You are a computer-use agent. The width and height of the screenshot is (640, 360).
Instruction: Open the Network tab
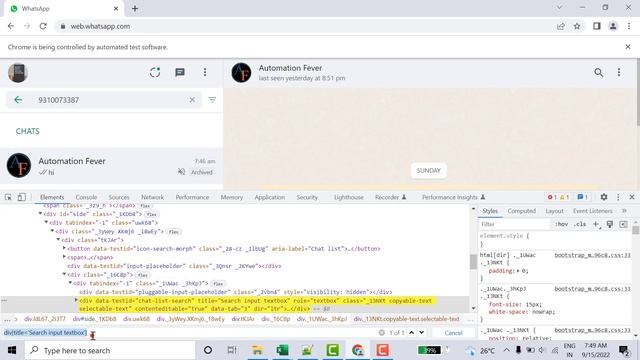coord(152,197)
